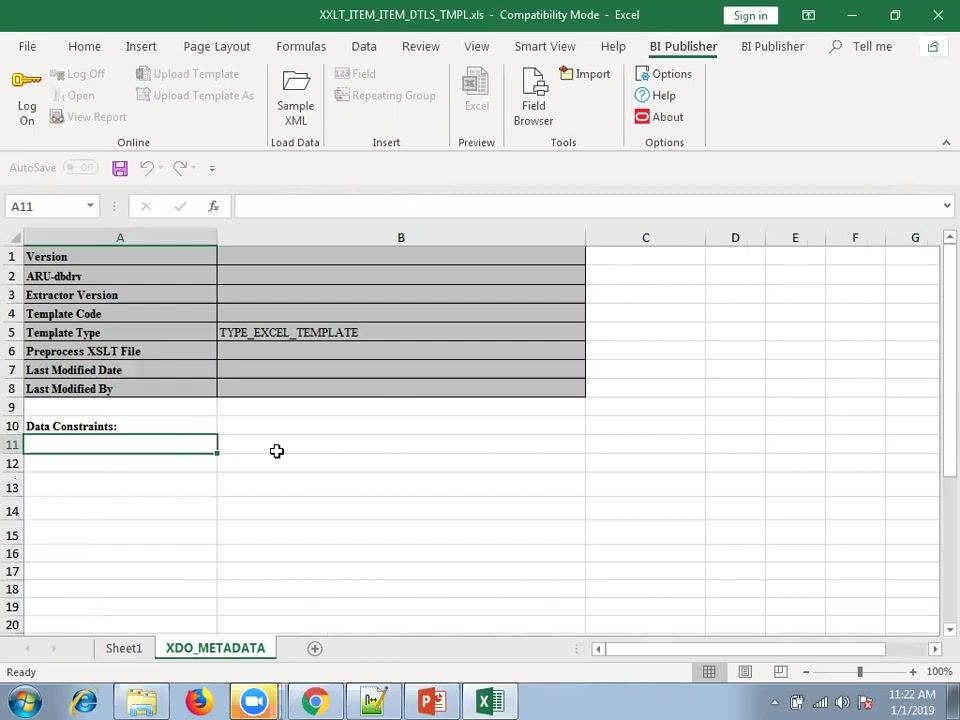Click View Report in Online group

(88, 117)
